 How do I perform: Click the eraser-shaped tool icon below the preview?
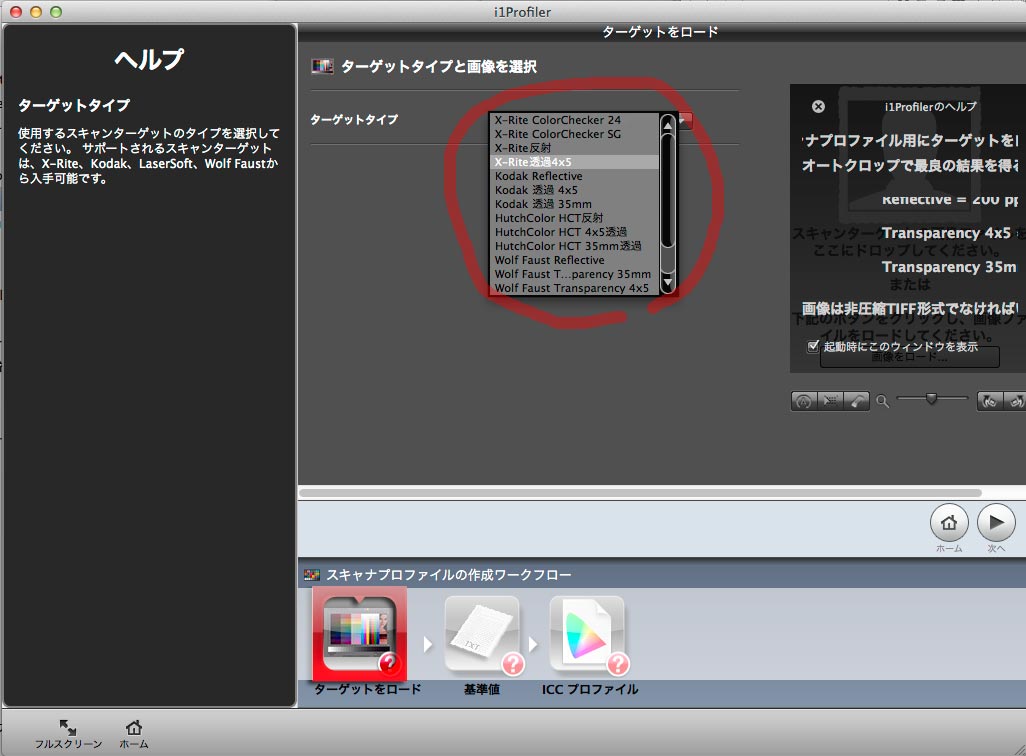coord(857,401)
